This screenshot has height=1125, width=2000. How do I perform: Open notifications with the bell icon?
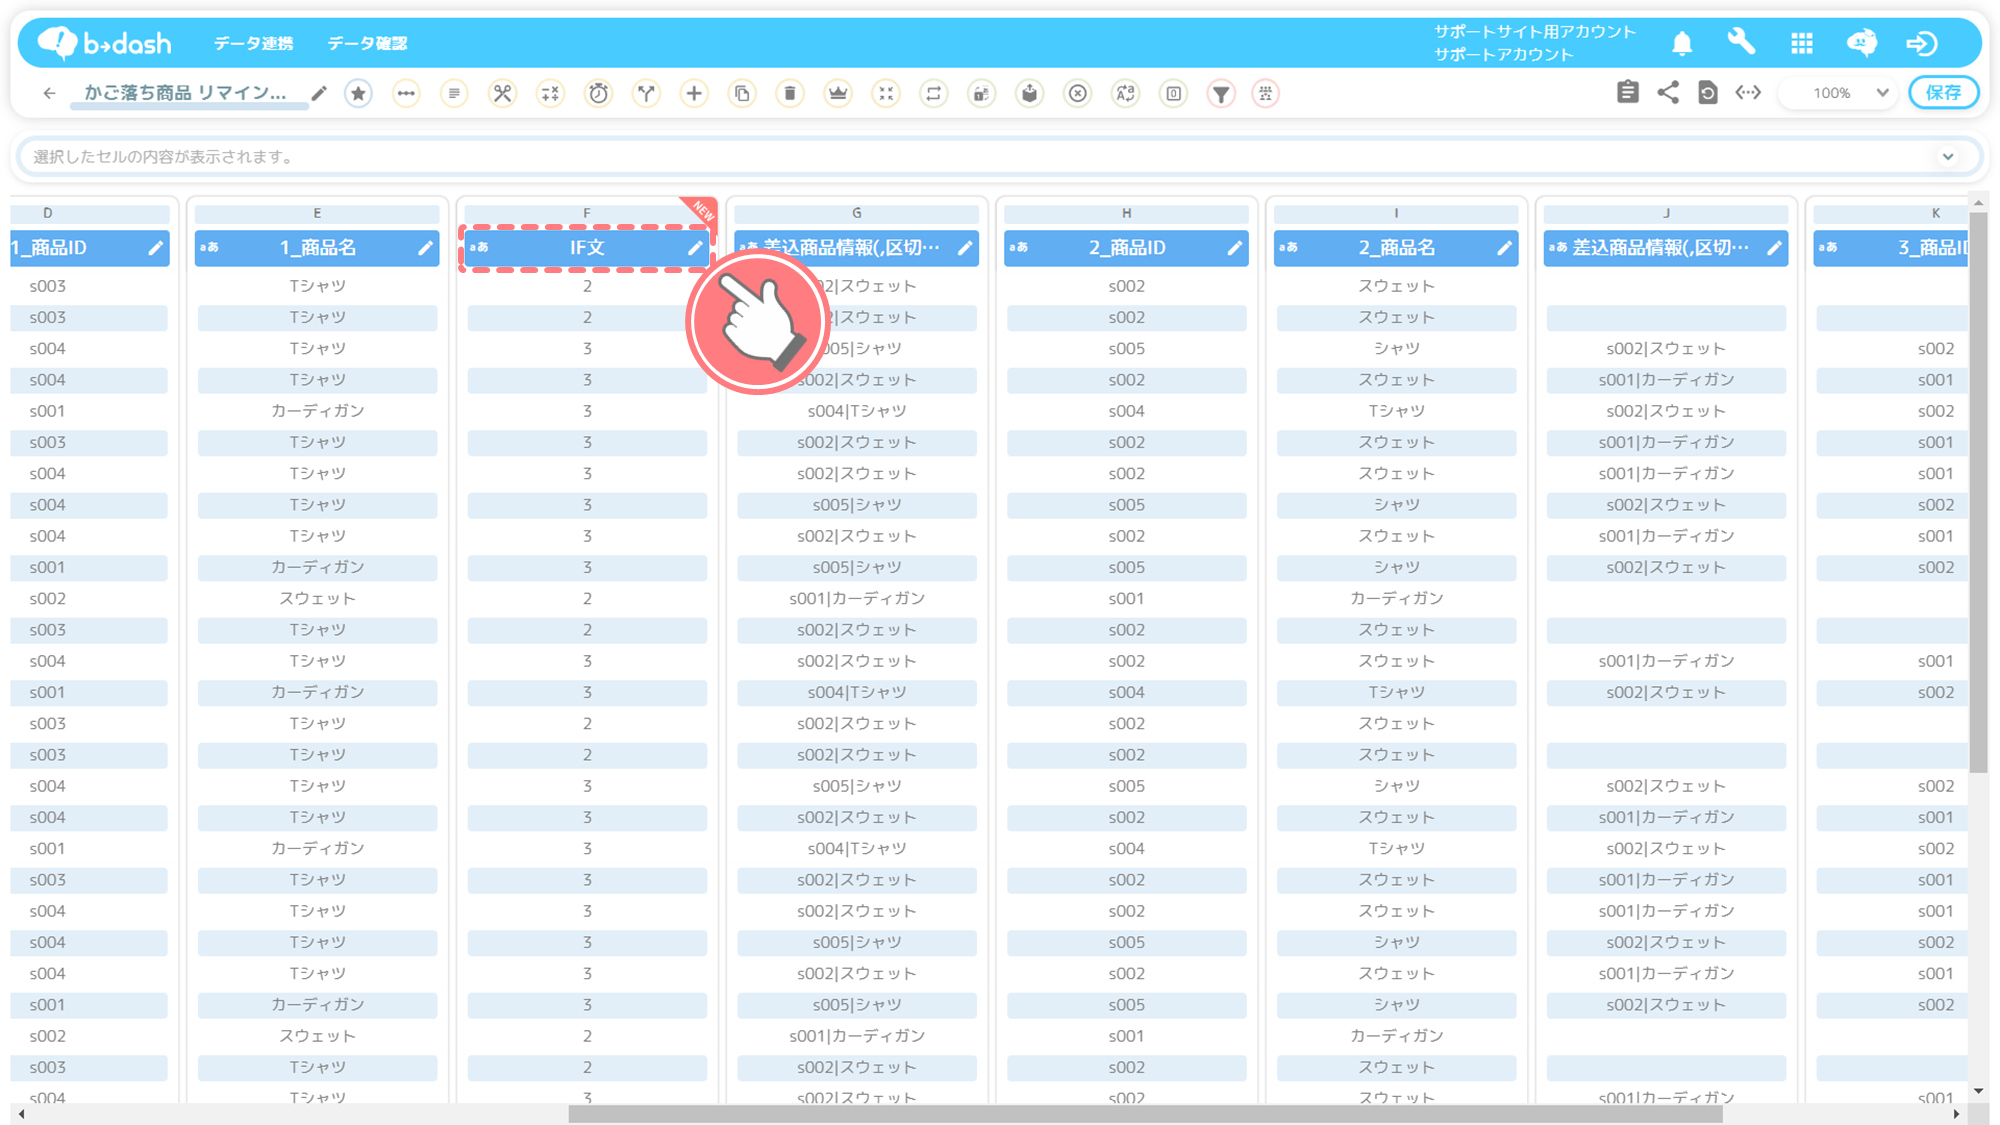(1682, 43)
